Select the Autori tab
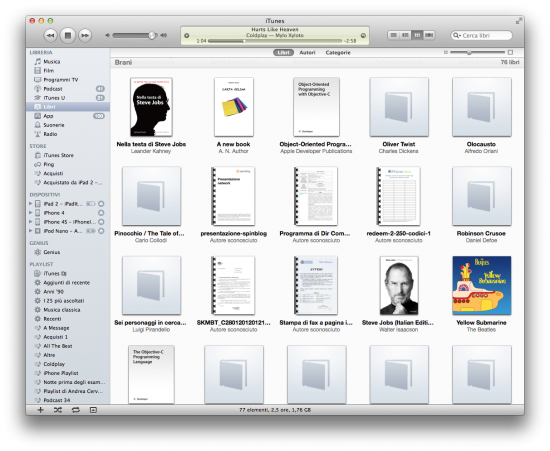This screenshot has height=451, width=550. tap(307, 53)
